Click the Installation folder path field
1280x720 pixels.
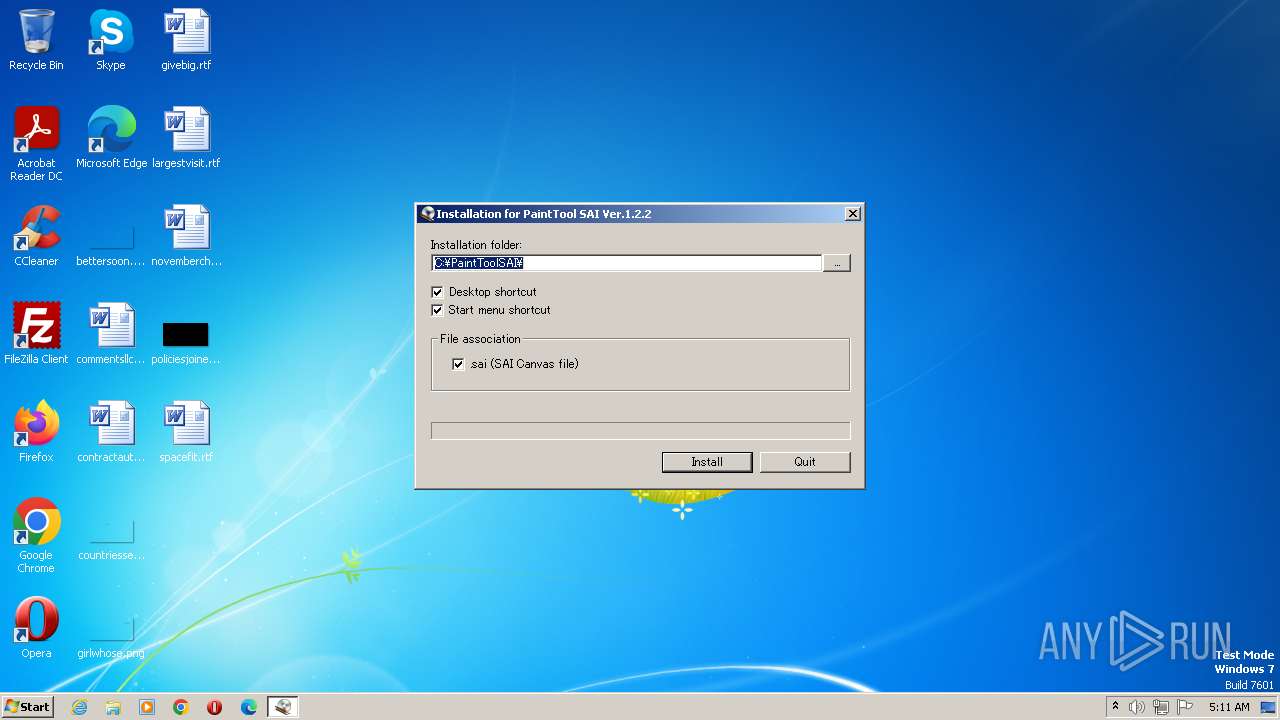click(627, 263)
